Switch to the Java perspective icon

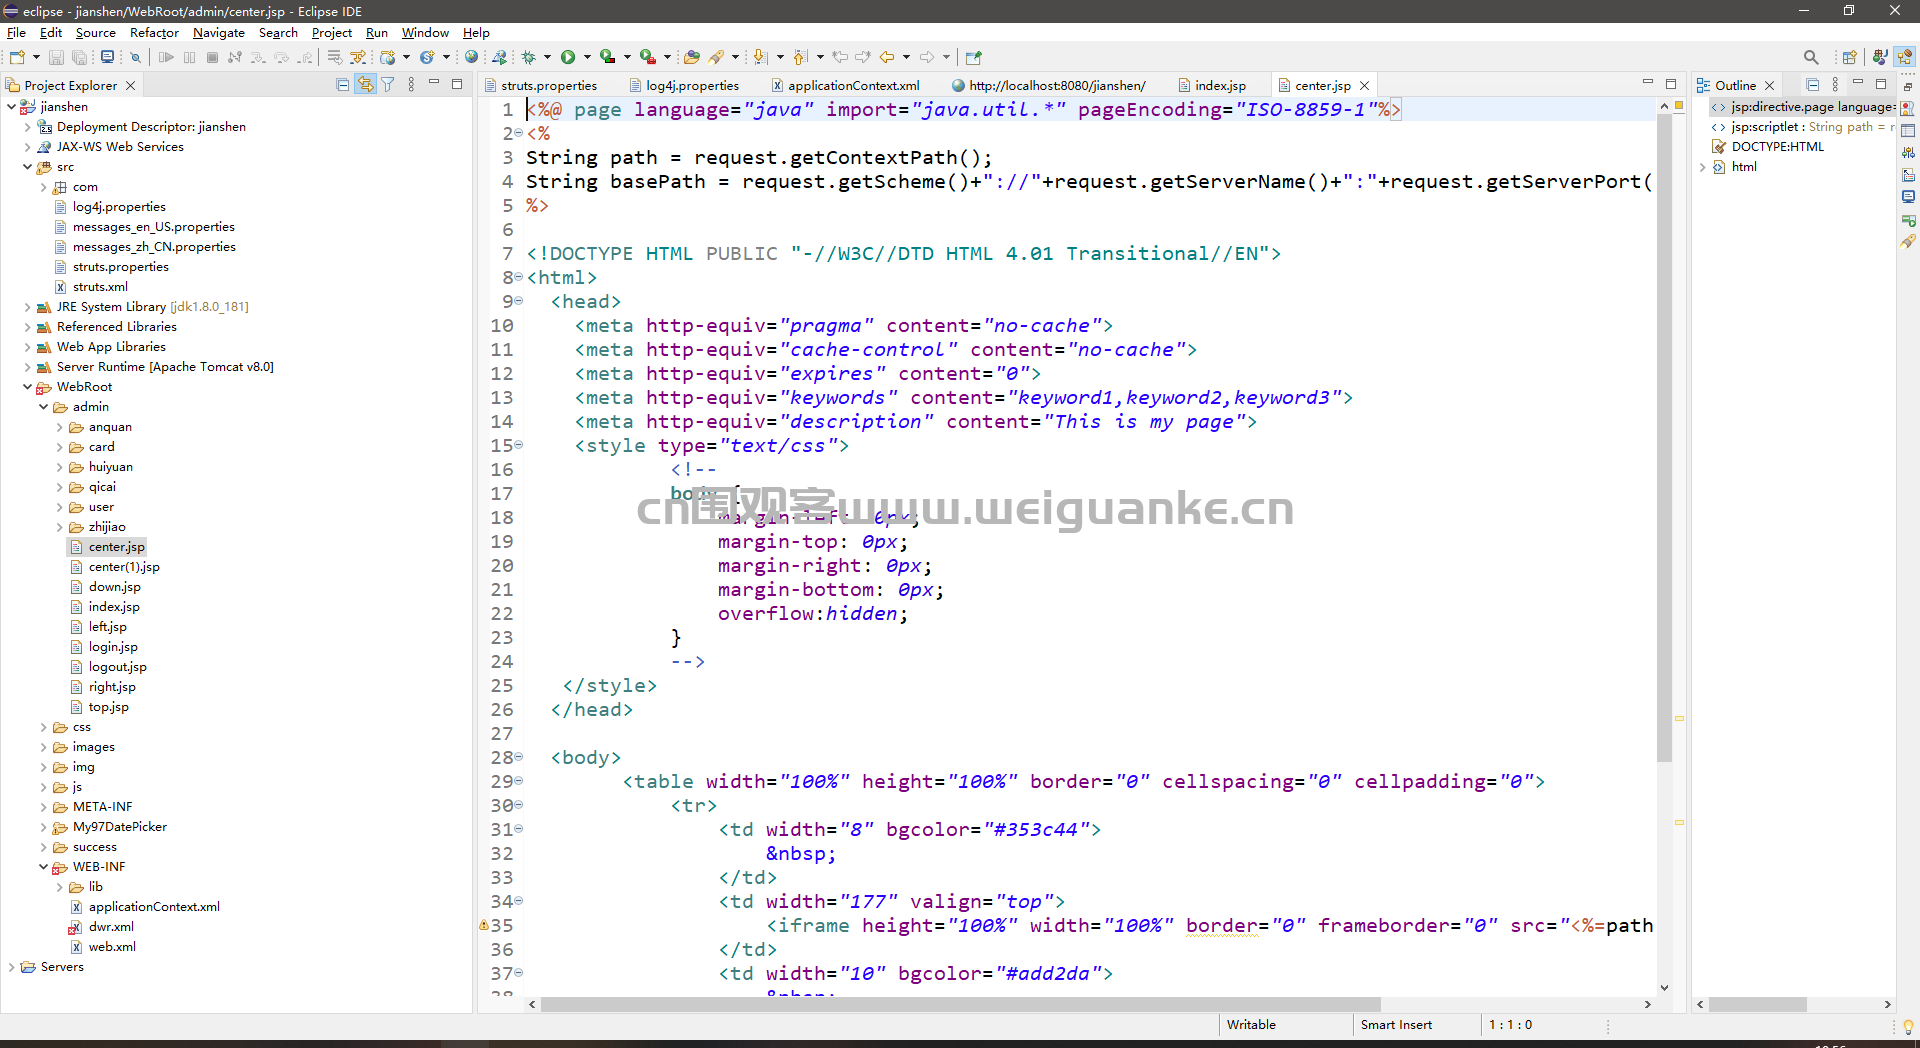click(1880, 57)
